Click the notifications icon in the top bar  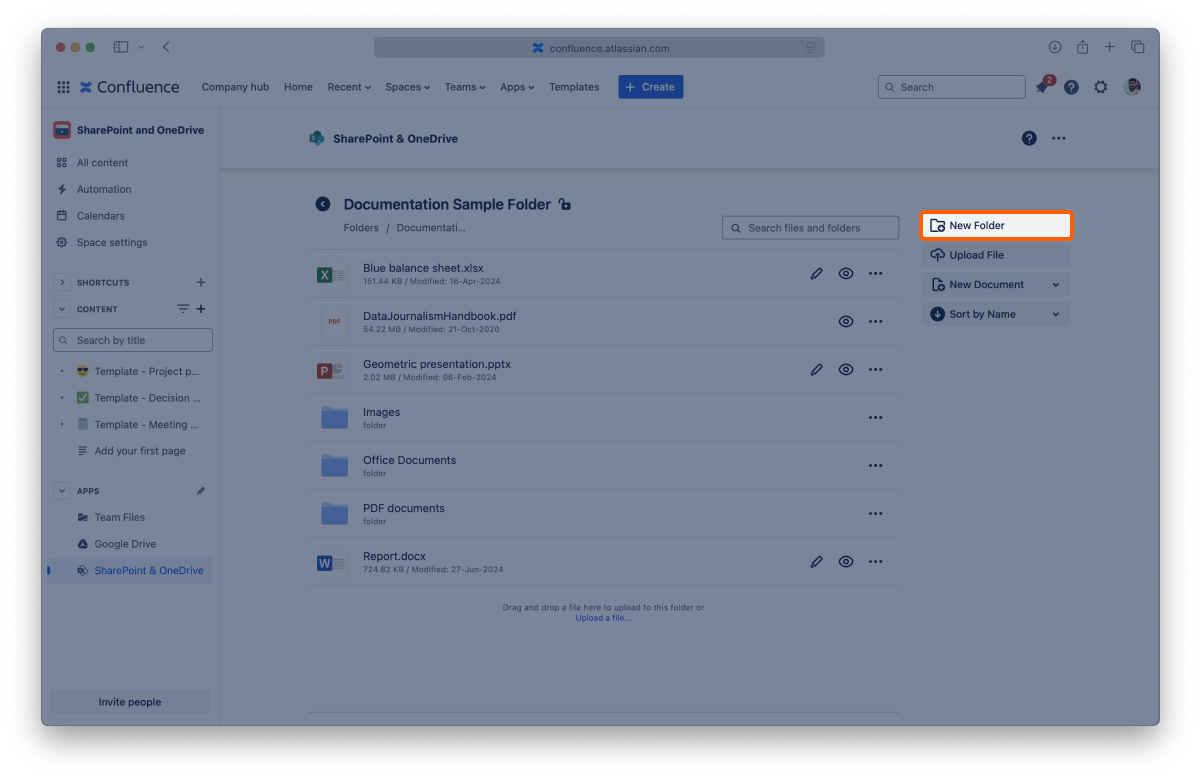point(1043,87)
